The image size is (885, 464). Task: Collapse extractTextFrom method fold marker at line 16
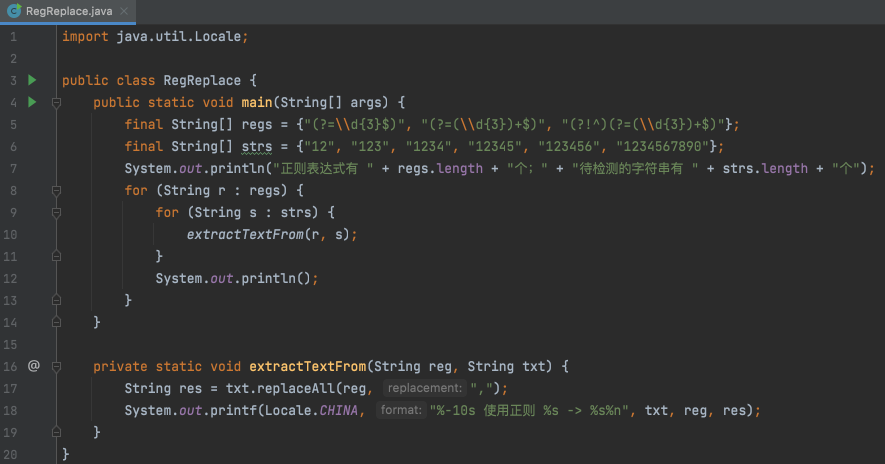tap(56, 366)
